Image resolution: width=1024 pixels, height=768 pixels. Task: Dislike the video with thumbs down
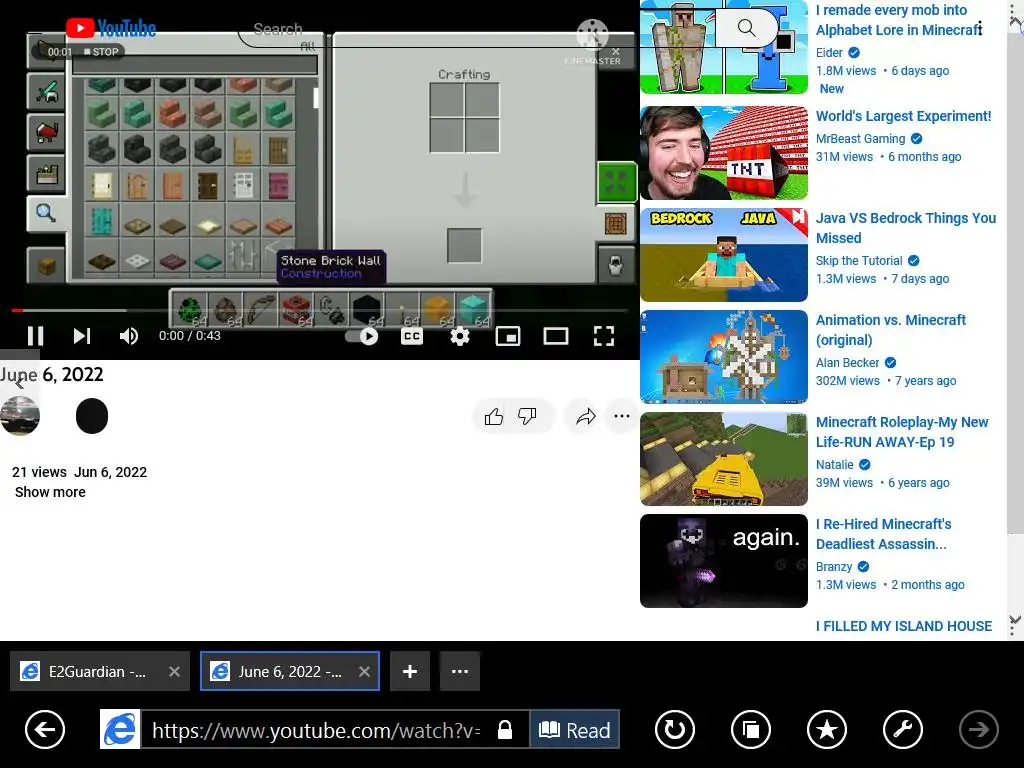527,416
